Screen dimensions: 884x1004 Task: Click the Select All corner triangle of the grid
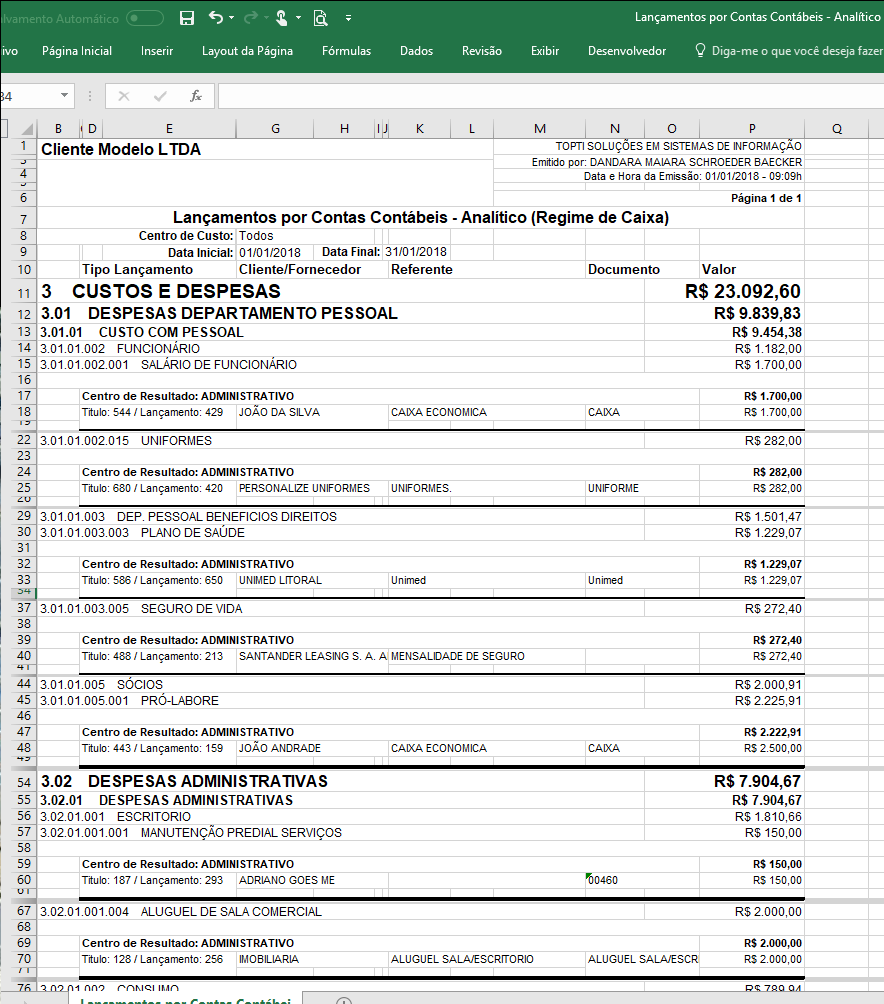(x=26, y=129)
